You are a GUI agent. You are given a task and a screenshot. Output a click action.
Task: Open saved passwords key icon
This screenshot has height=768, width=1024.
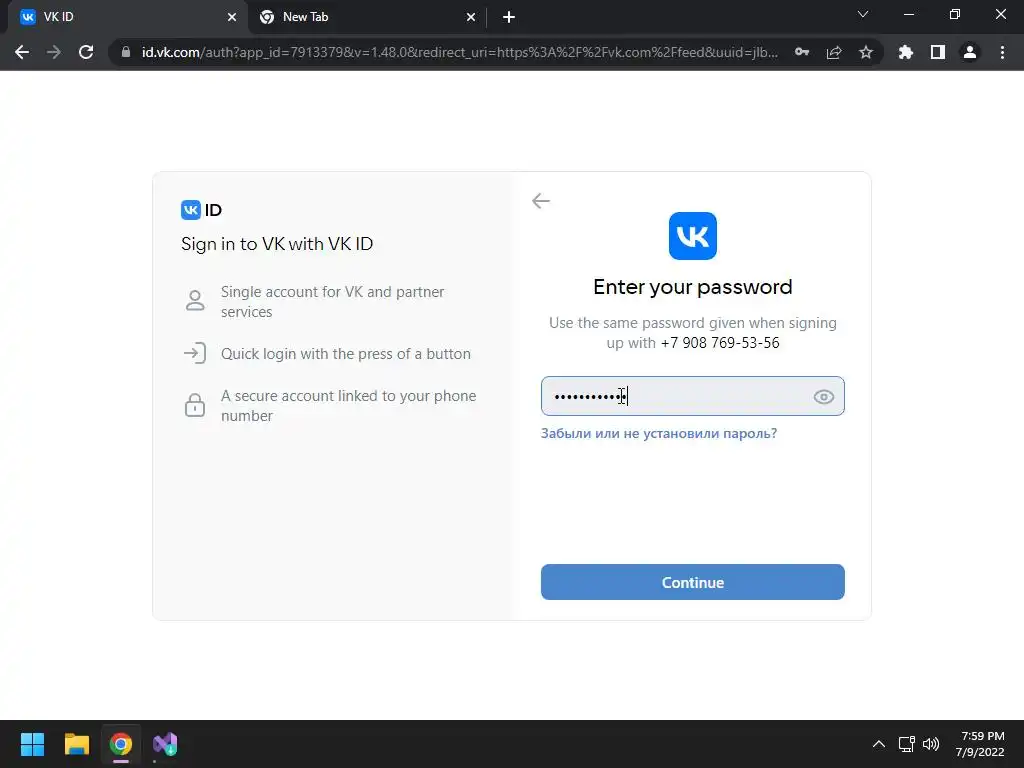point(802,52)
